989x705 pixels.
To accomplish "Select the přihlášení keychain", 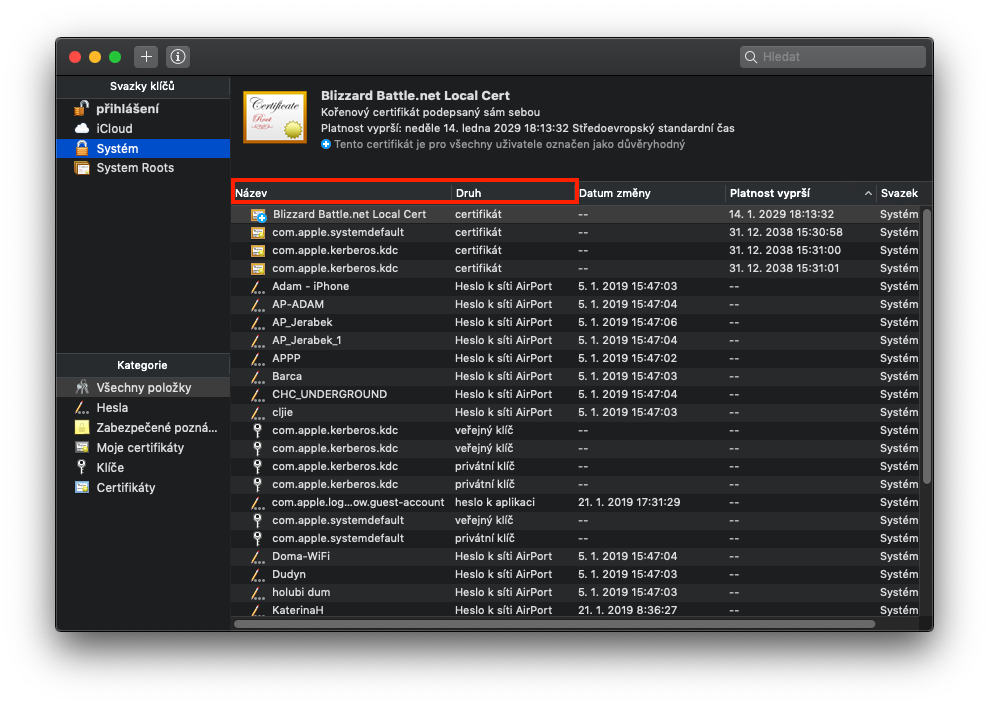I will coord(127,109).
